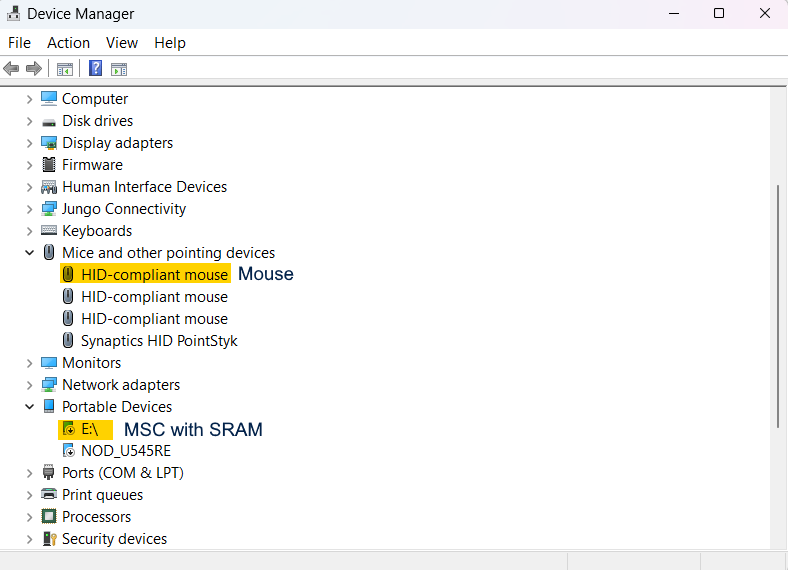788x570 pixels.
Task: Click the Synaptics HID PointStyk mouse icon
Action: 68,340
